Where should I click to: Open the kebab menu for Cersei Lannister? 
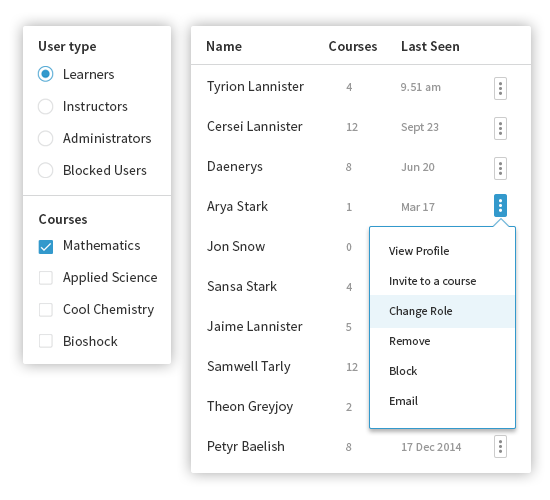(500, 128)
